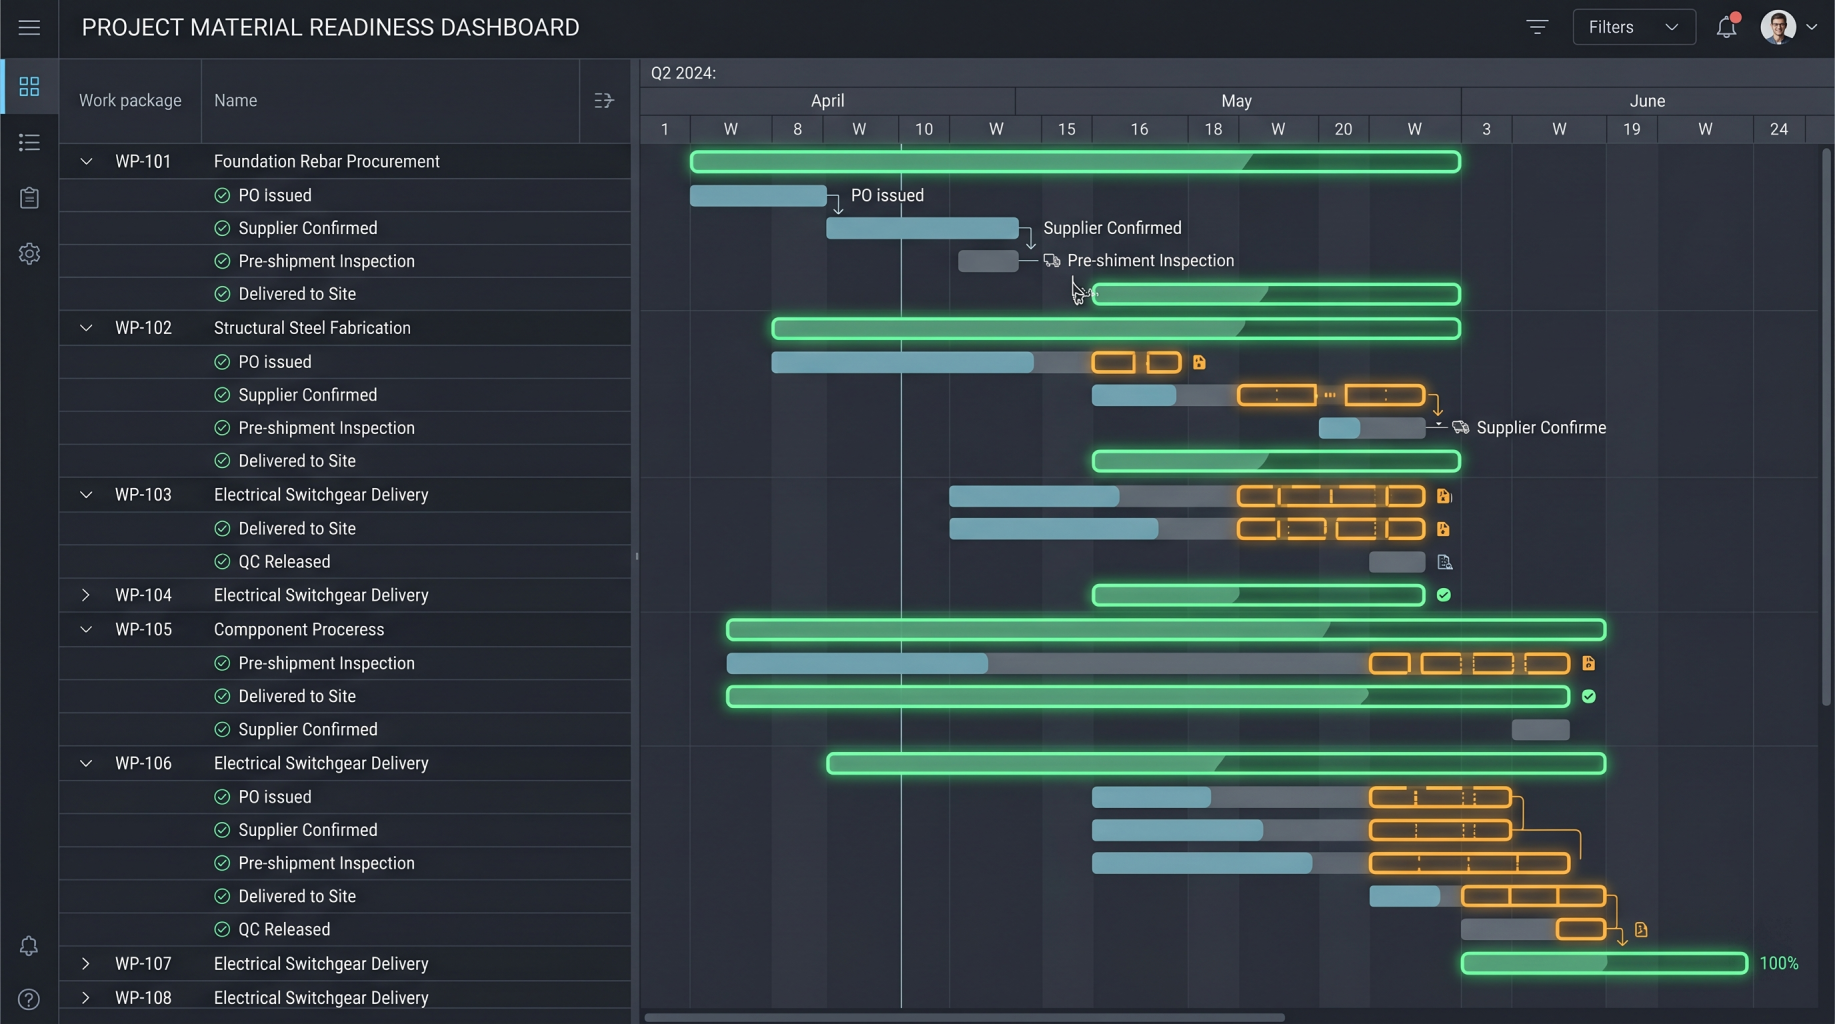Click the truck icon beside Pre-shiment Inspection label

[x=1052, y=261]
